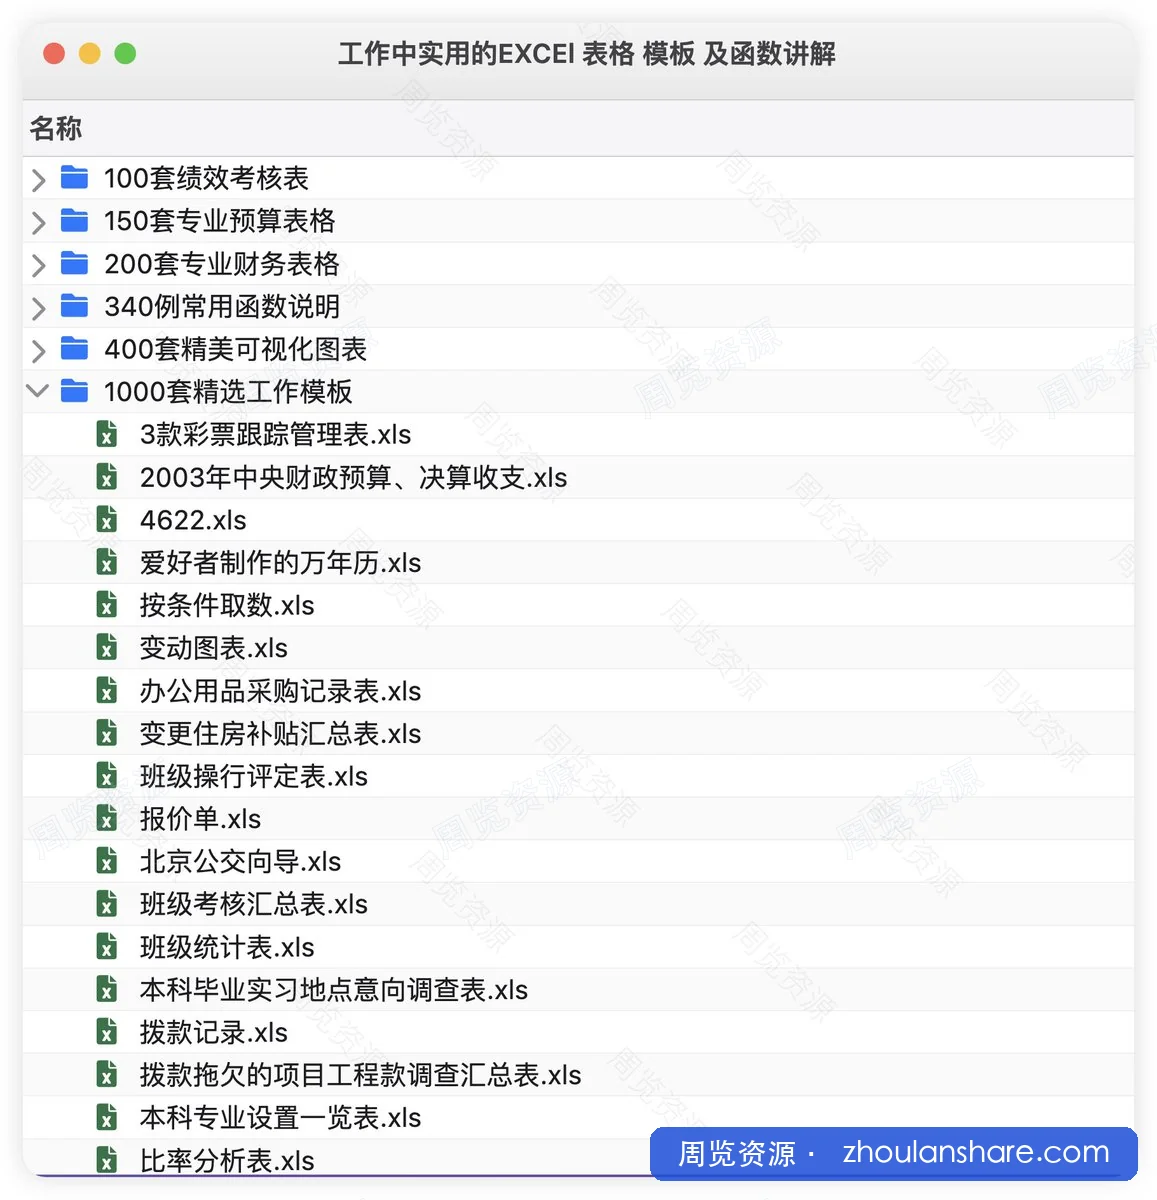Select file name 报价单.xls
Screen dimensions: 1157x1200
(200, 819)
